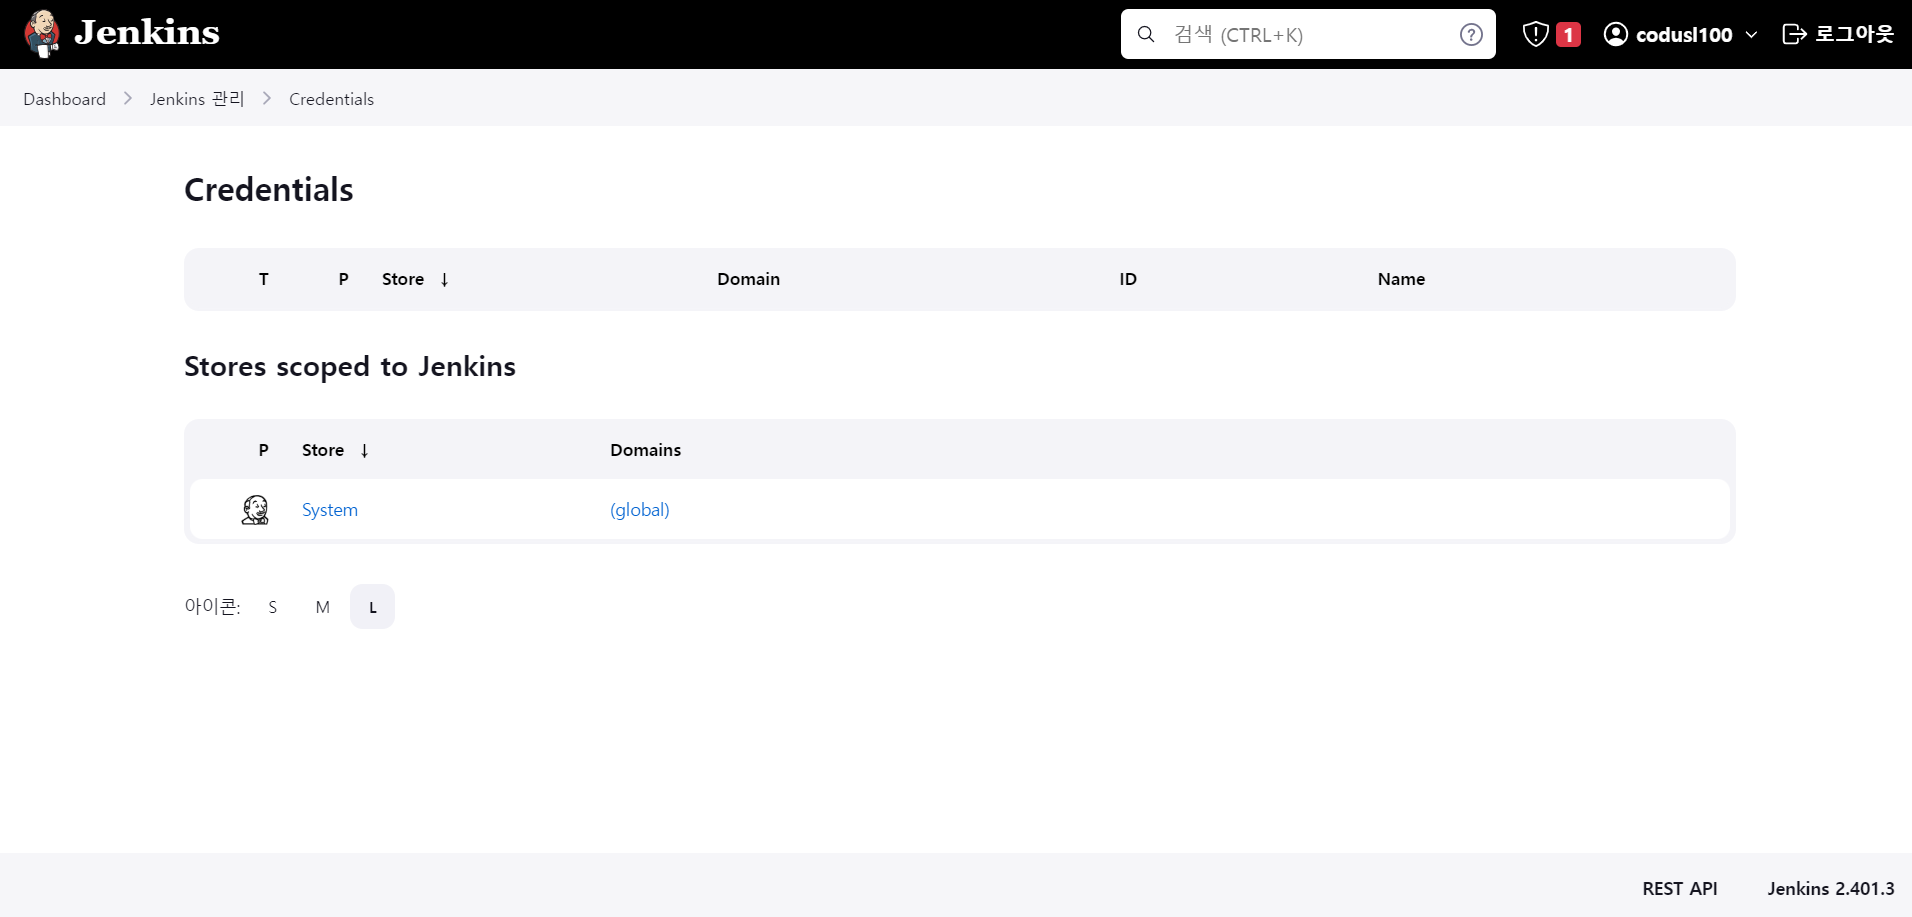This screenshot has height=917, width=1912.
Task: Open the REST API link
Action: [x=1680, y=889]
